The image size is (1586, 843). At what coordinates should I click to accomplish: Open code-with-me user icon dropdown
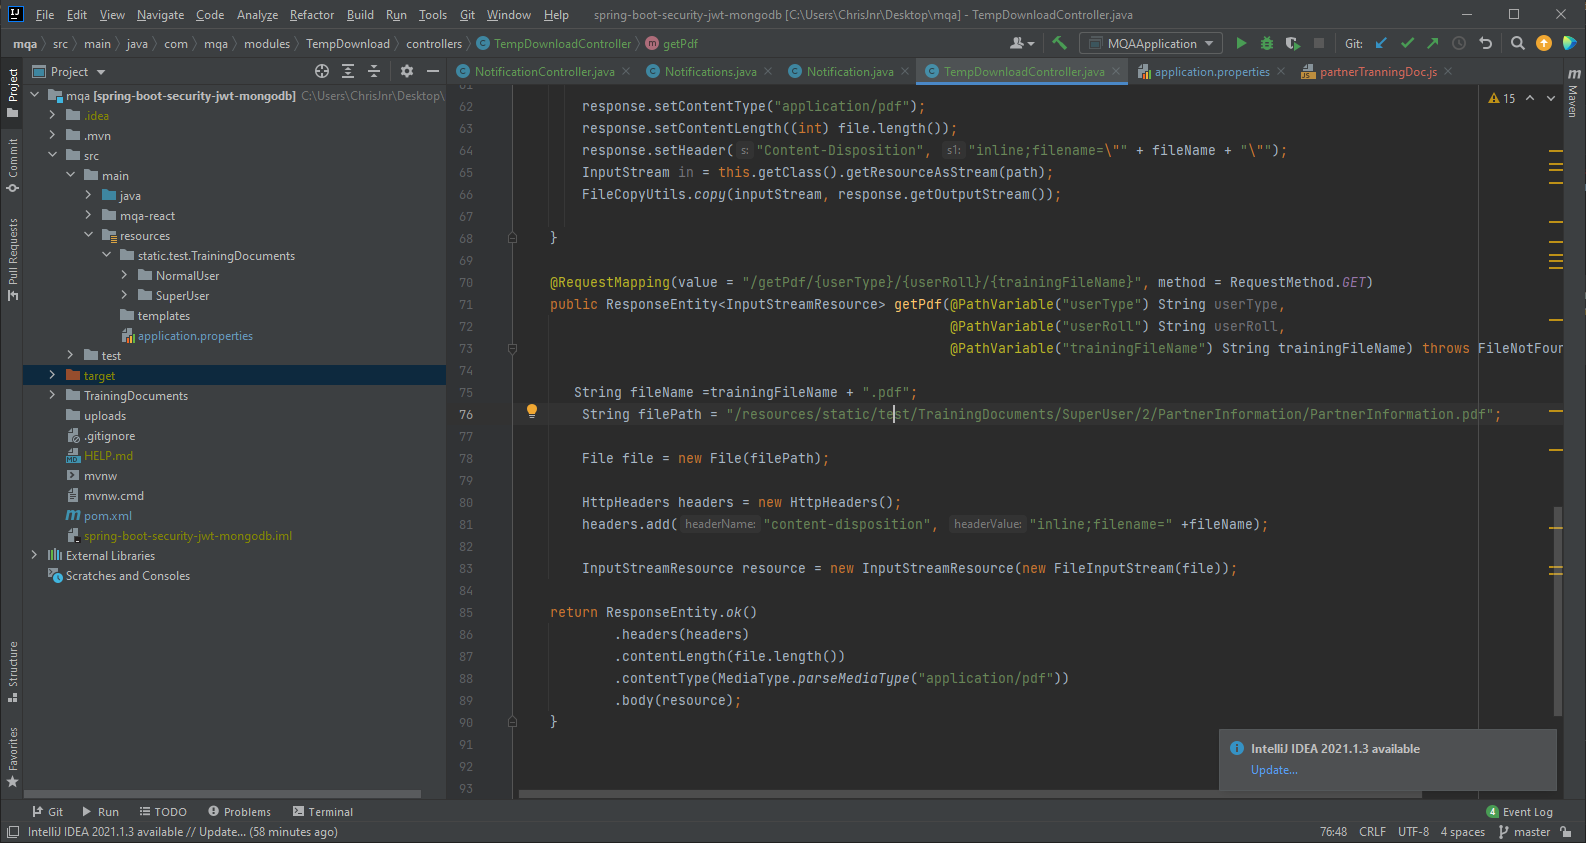[x=1021, y=43]
